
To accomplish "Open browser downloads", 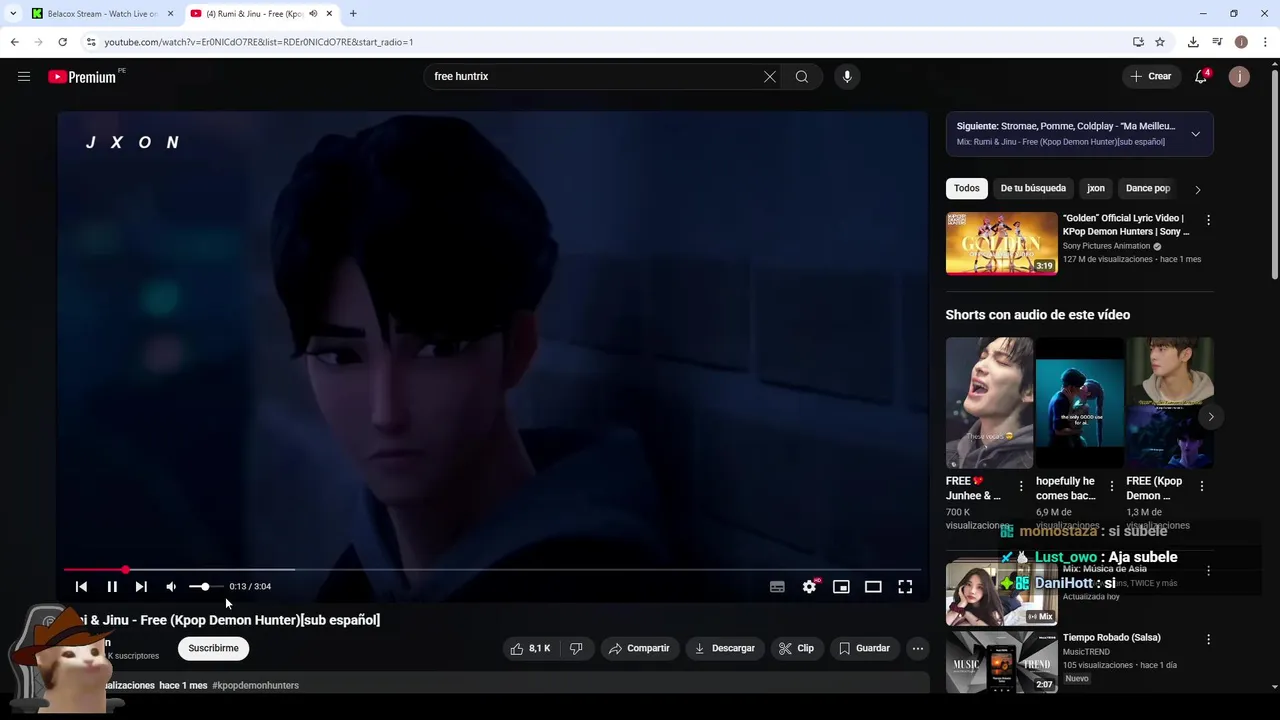I will pos(1193,42).
